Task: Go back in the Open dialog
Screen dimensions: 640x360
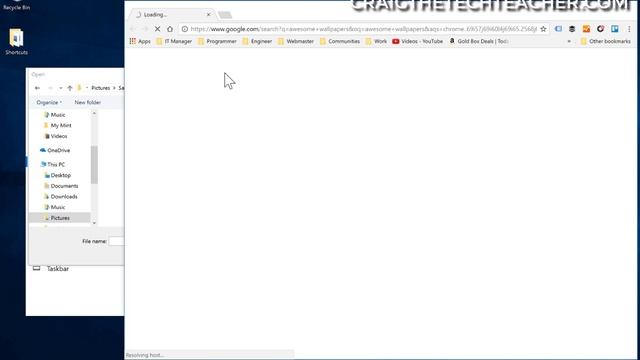Action: [x=37, y=88]
